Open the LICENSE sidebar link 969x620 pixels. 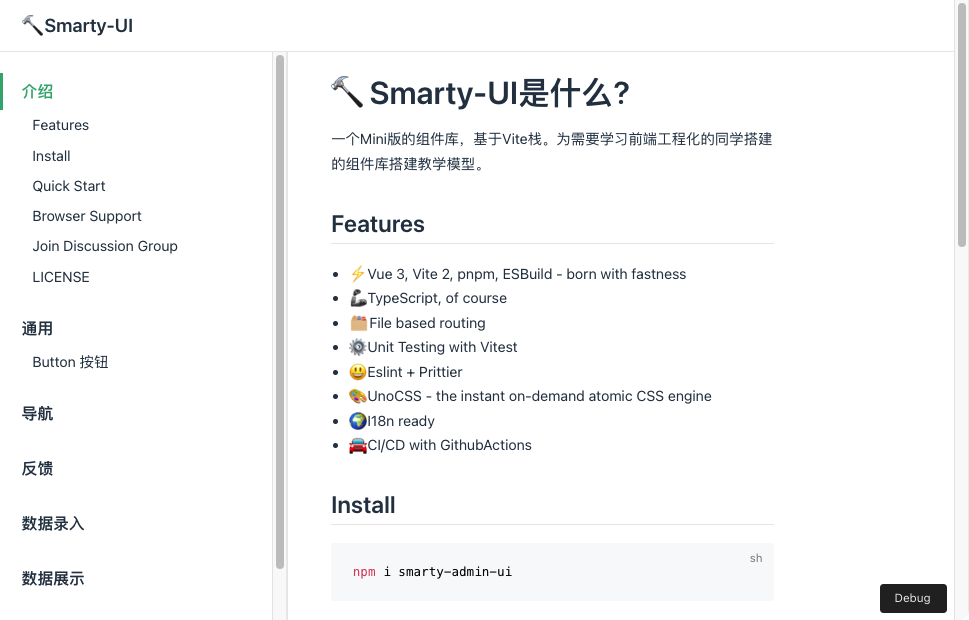click(x=61, y=277)
